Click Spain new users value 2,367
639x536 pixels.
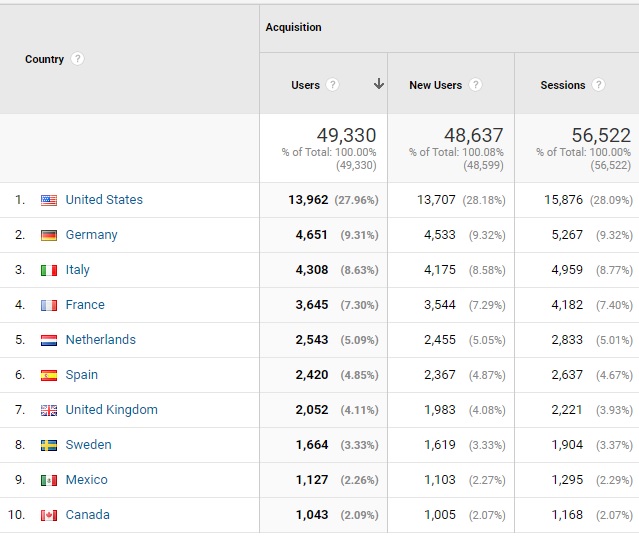[x=440, y=375]
